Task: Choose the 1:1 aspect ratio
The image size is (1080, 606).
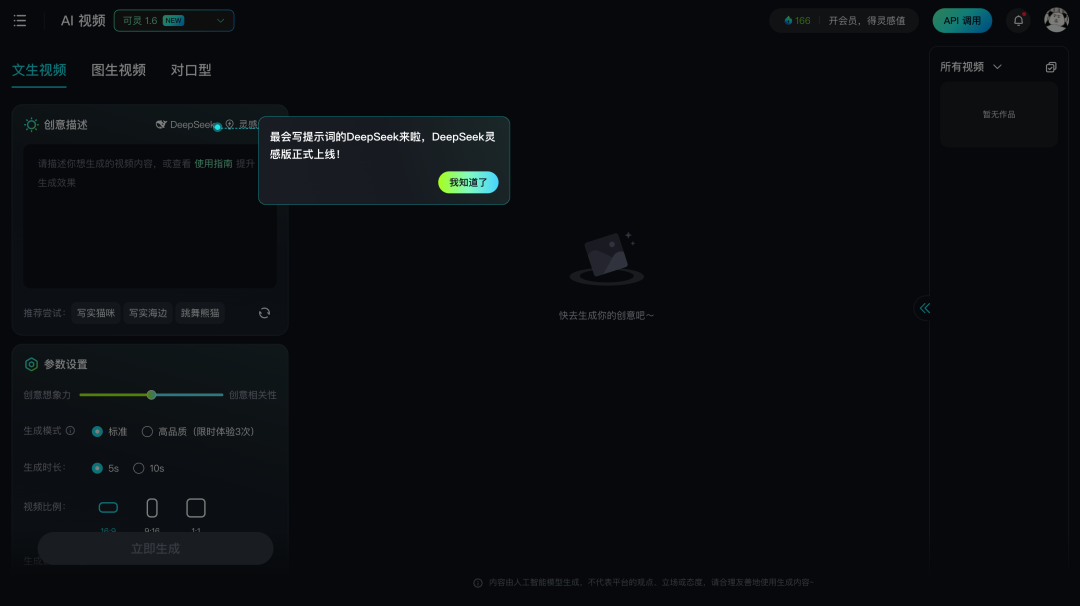Action: coord(196,508)
